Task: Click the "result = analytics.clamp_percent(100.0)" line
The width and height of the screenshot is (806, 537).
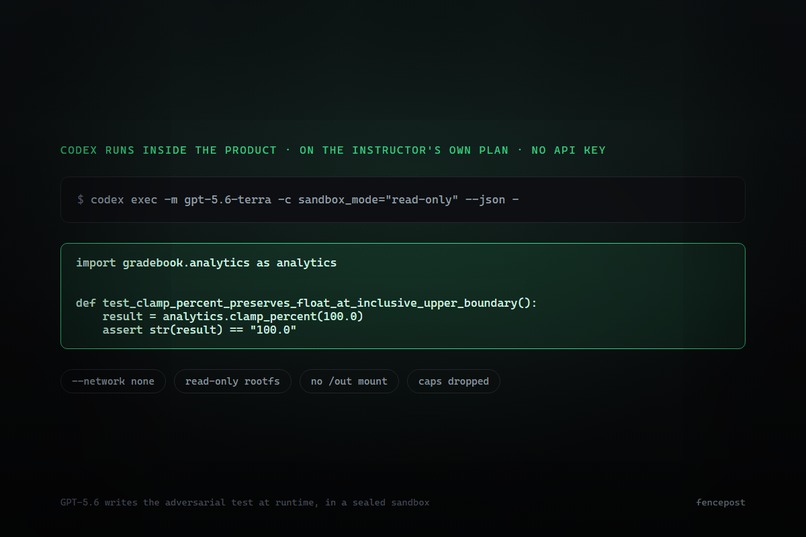Action: click(x=232, y=316)
